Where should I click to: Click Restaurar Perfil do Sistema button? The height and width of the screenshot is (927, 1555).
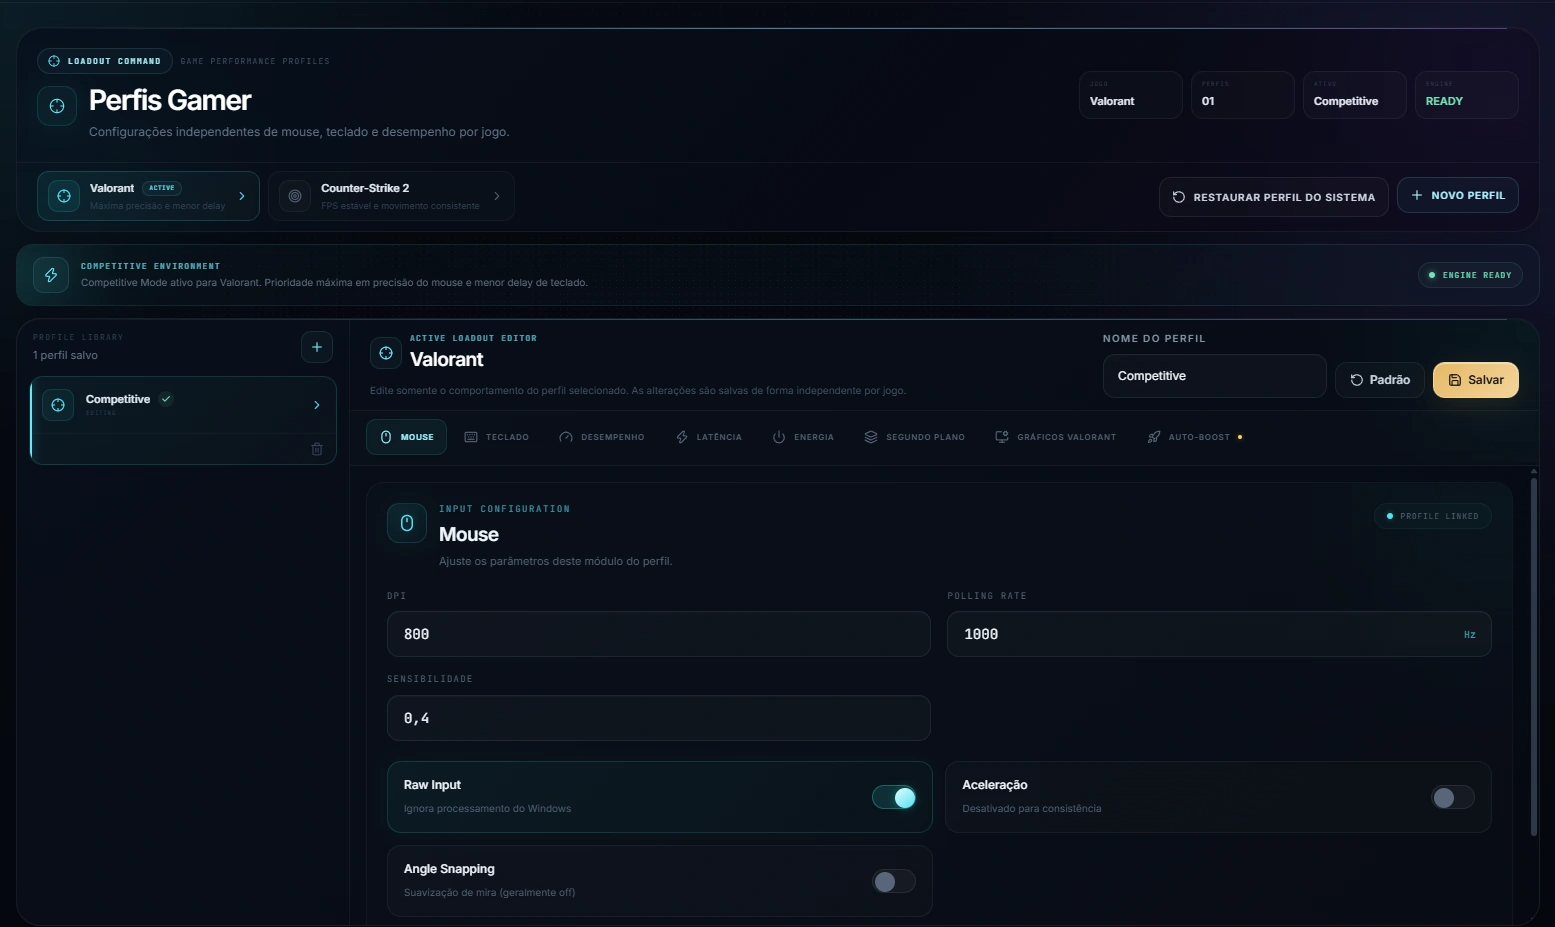(x=1274, y=197)
